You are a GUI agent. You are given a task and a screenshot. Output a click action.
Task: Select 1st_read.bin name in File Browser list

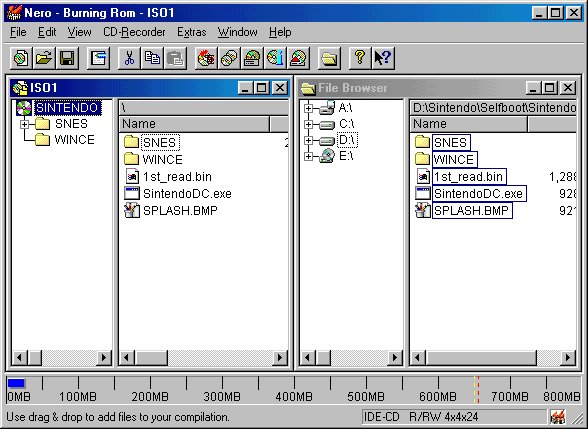tap(469, 176)
